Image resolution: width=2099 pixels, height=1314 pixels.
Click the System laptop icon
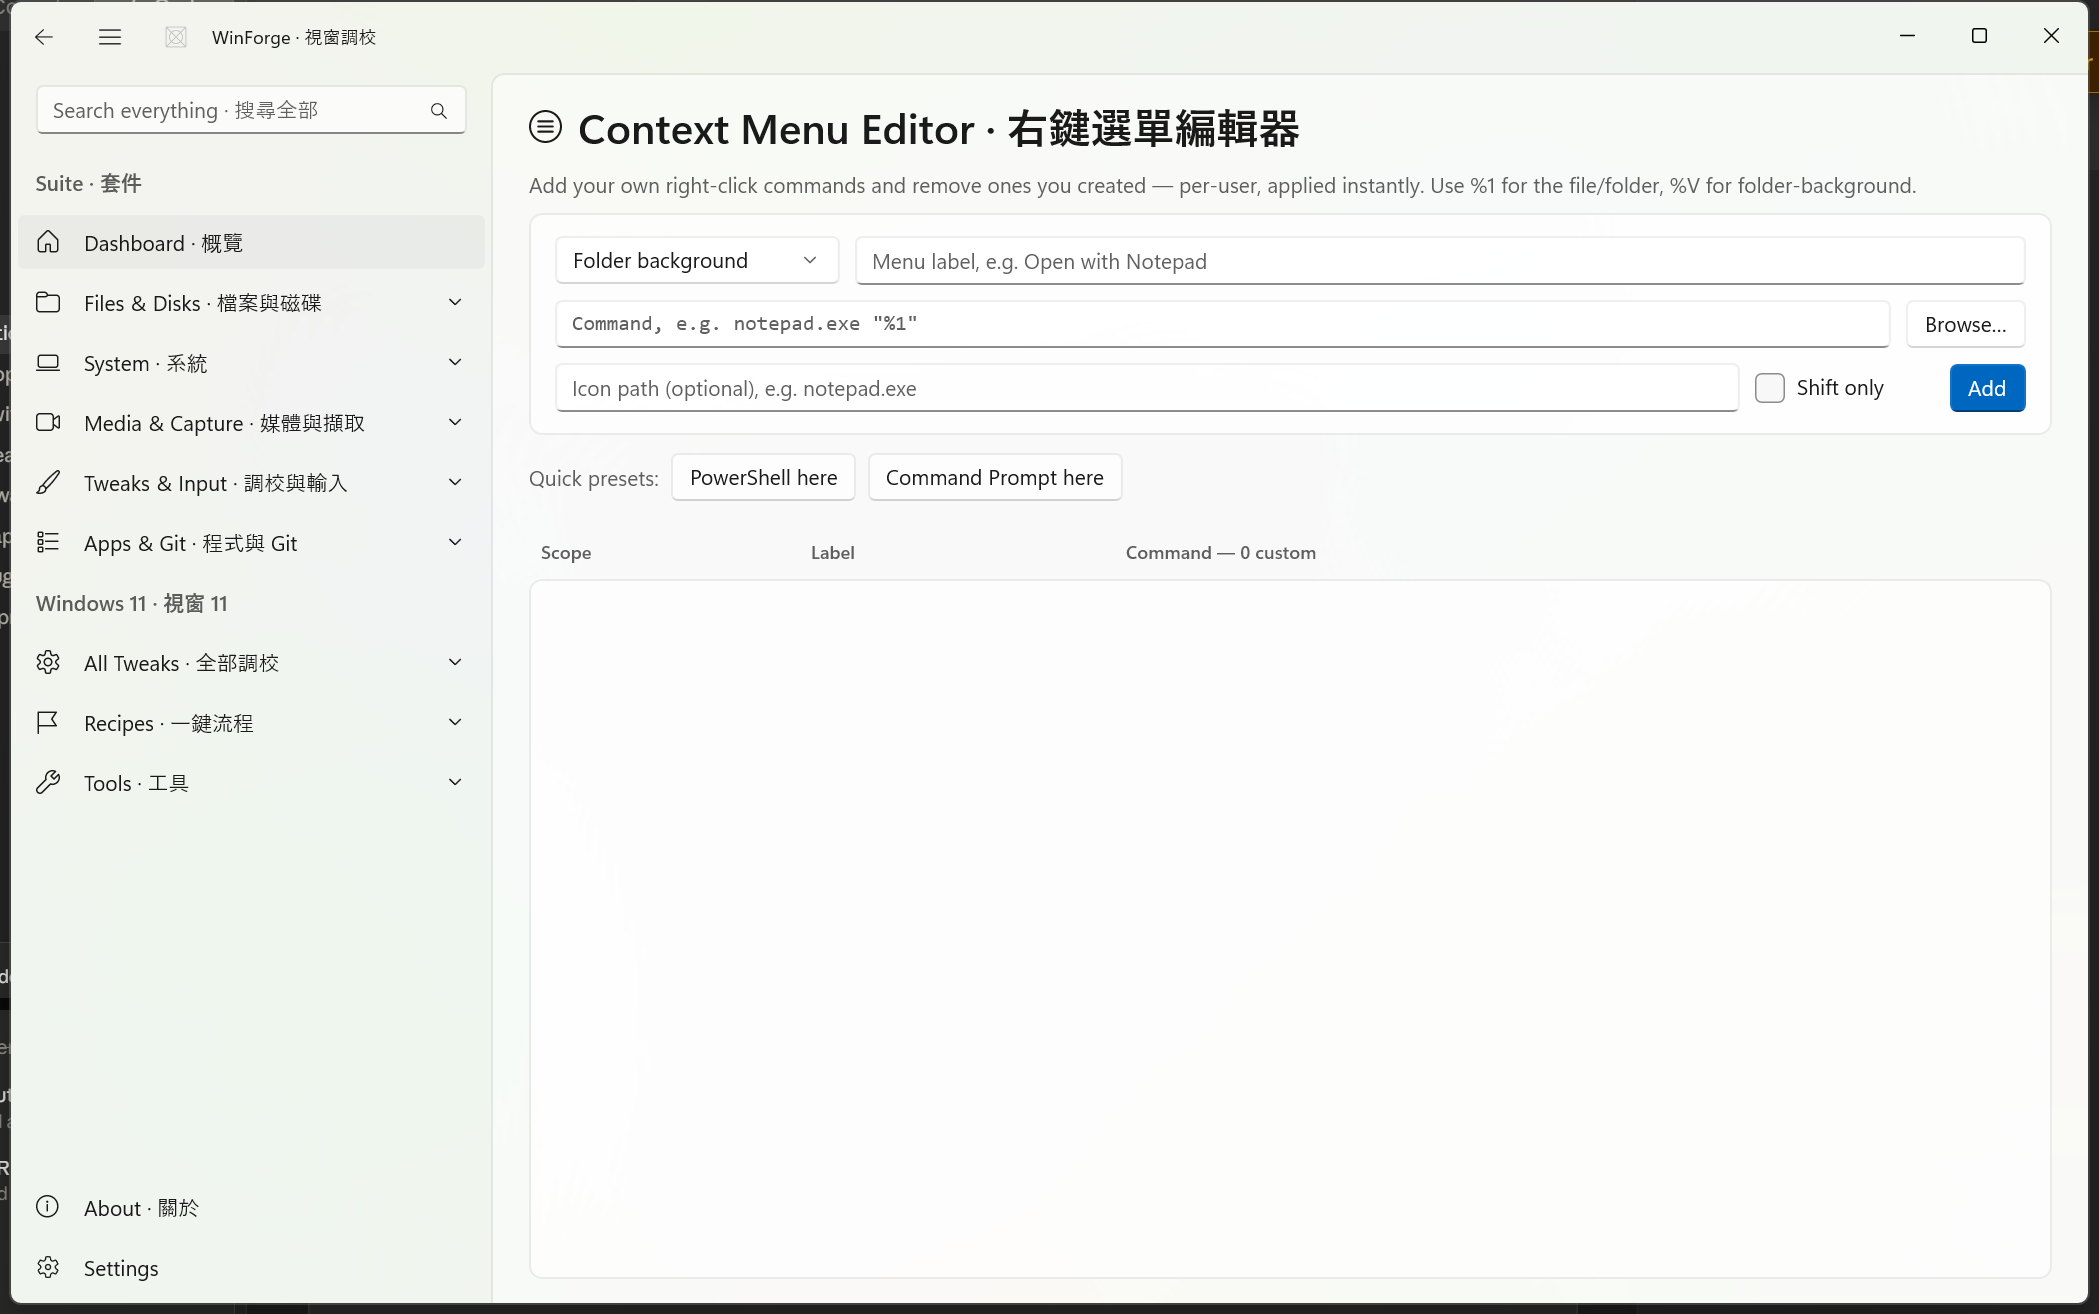pyautogui.click(x=48, y=362)
